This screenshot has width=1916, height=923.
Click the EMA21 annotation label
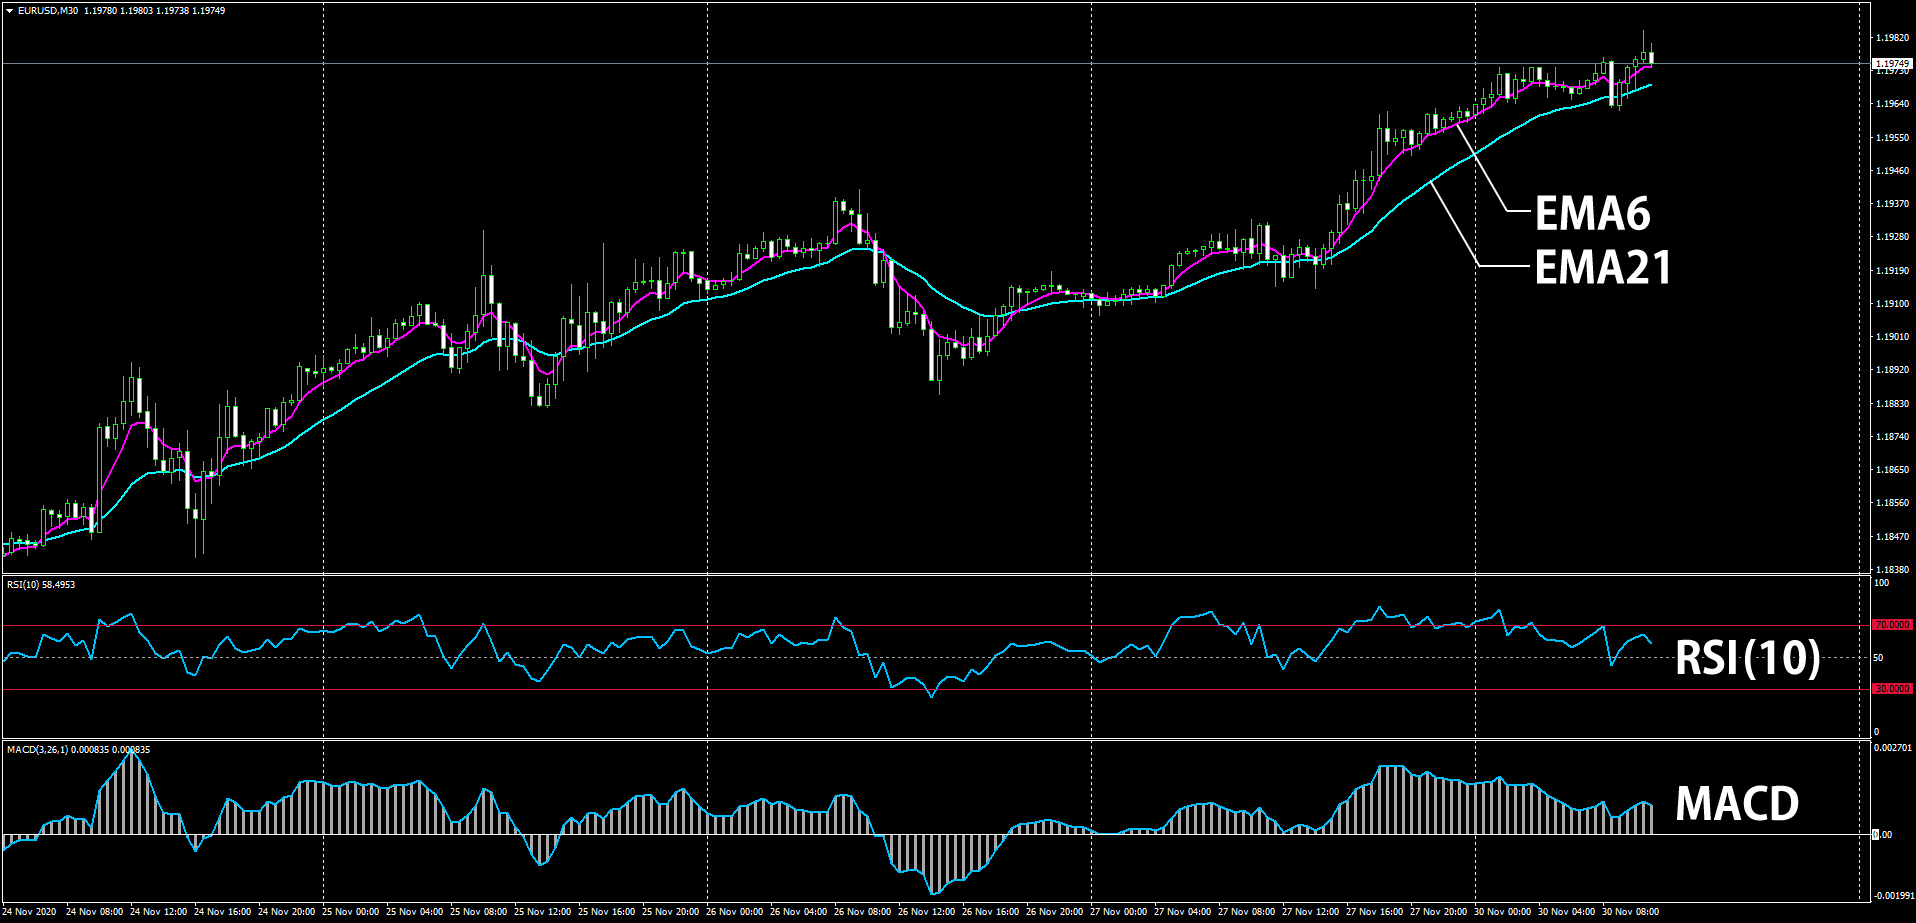click(1602, 267)
